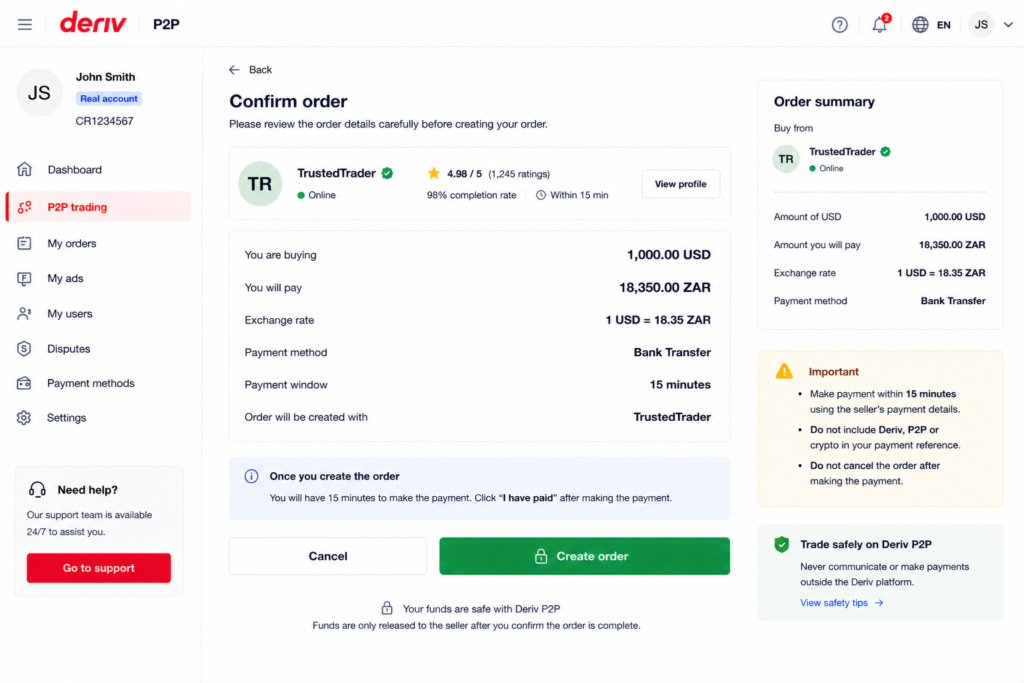The image size is (1024, 683).
Task: Click the Dashboard home icon
Action: click(24, 169)
